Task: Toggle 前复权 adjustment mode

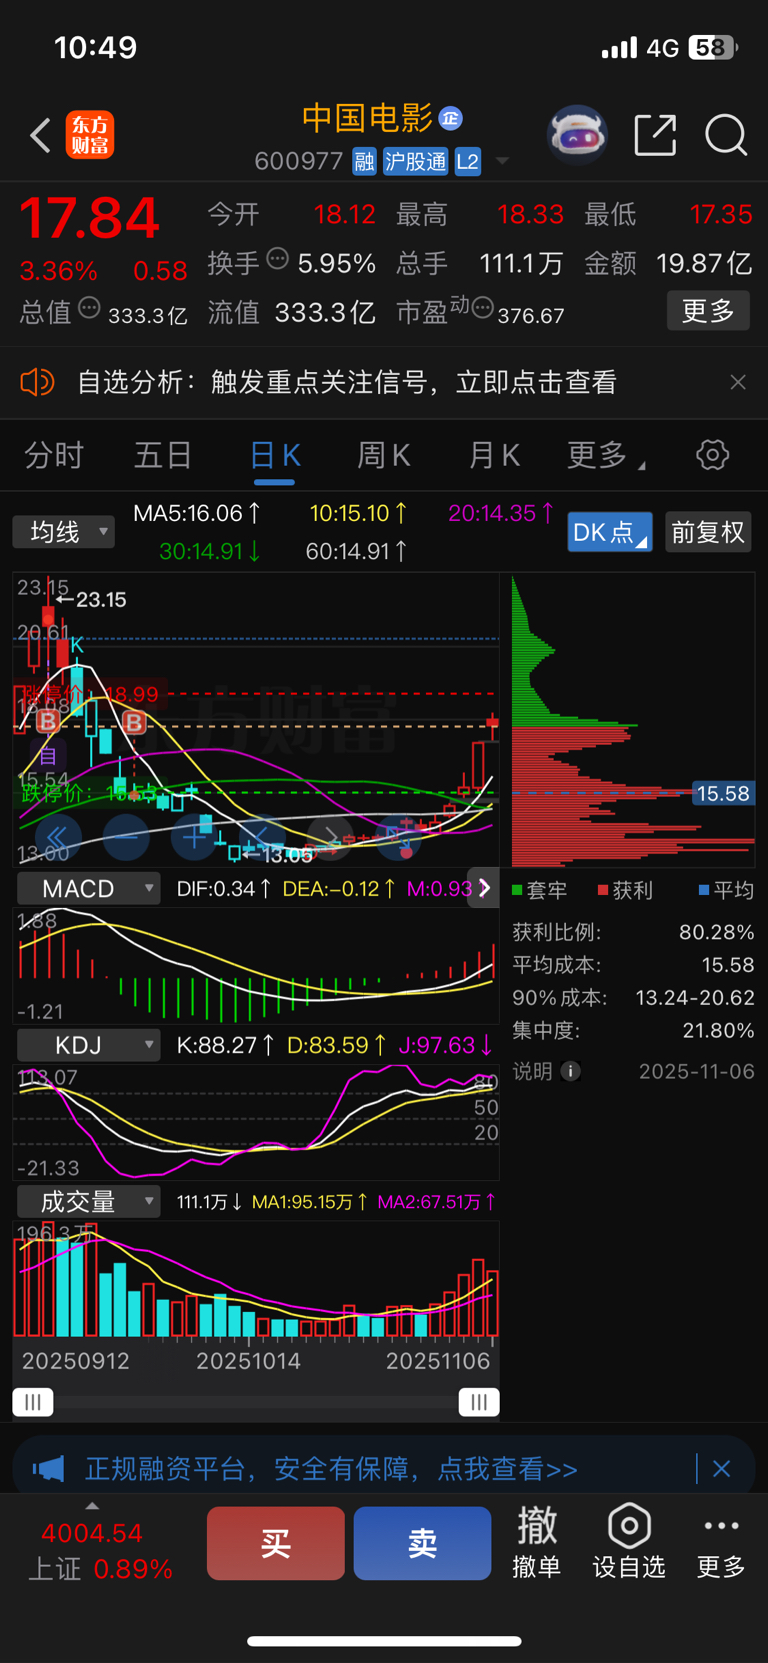Action: tap(708, 532)
